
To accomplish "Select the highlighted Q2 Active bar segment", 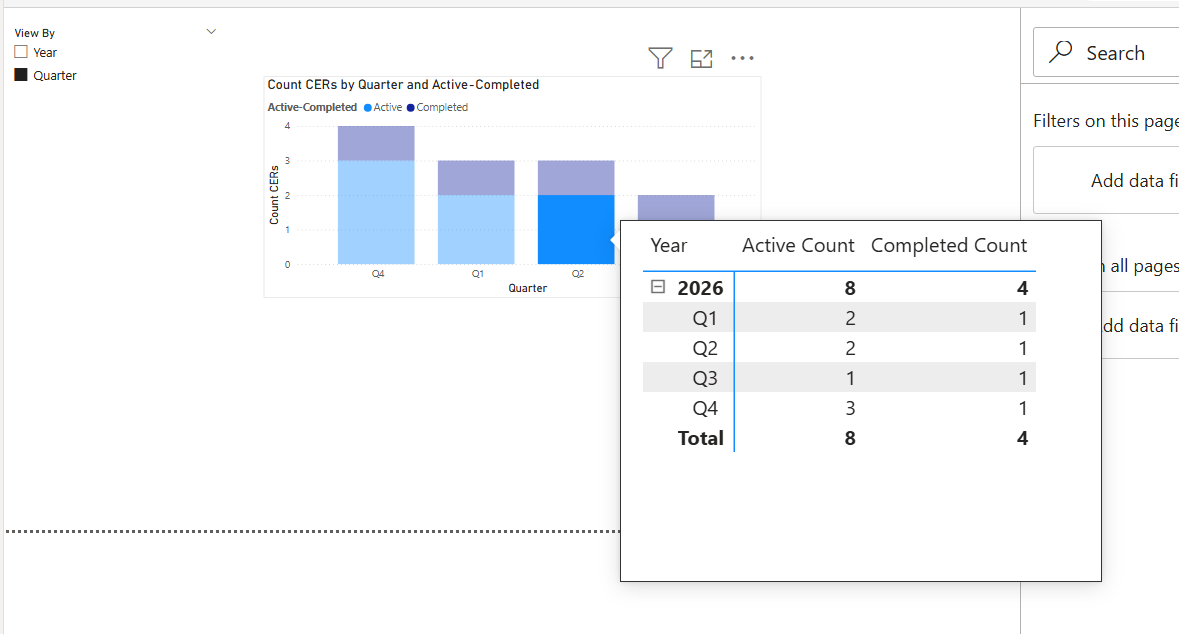I will 576,229.
